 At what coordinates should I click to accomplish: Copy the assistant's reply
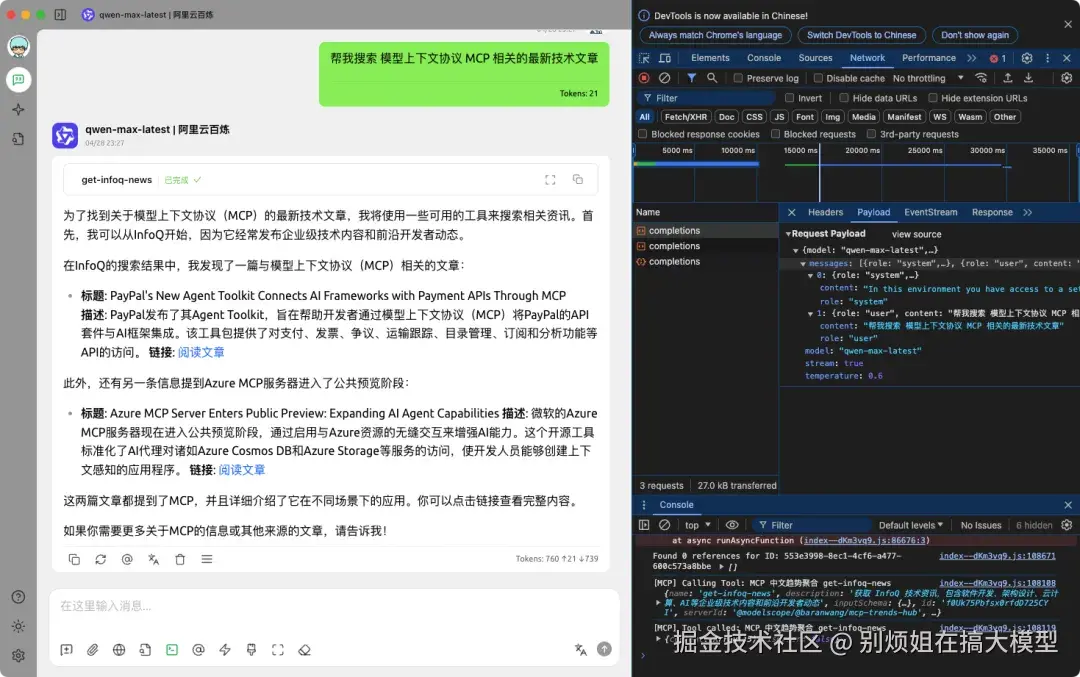(x=75, y=559)
